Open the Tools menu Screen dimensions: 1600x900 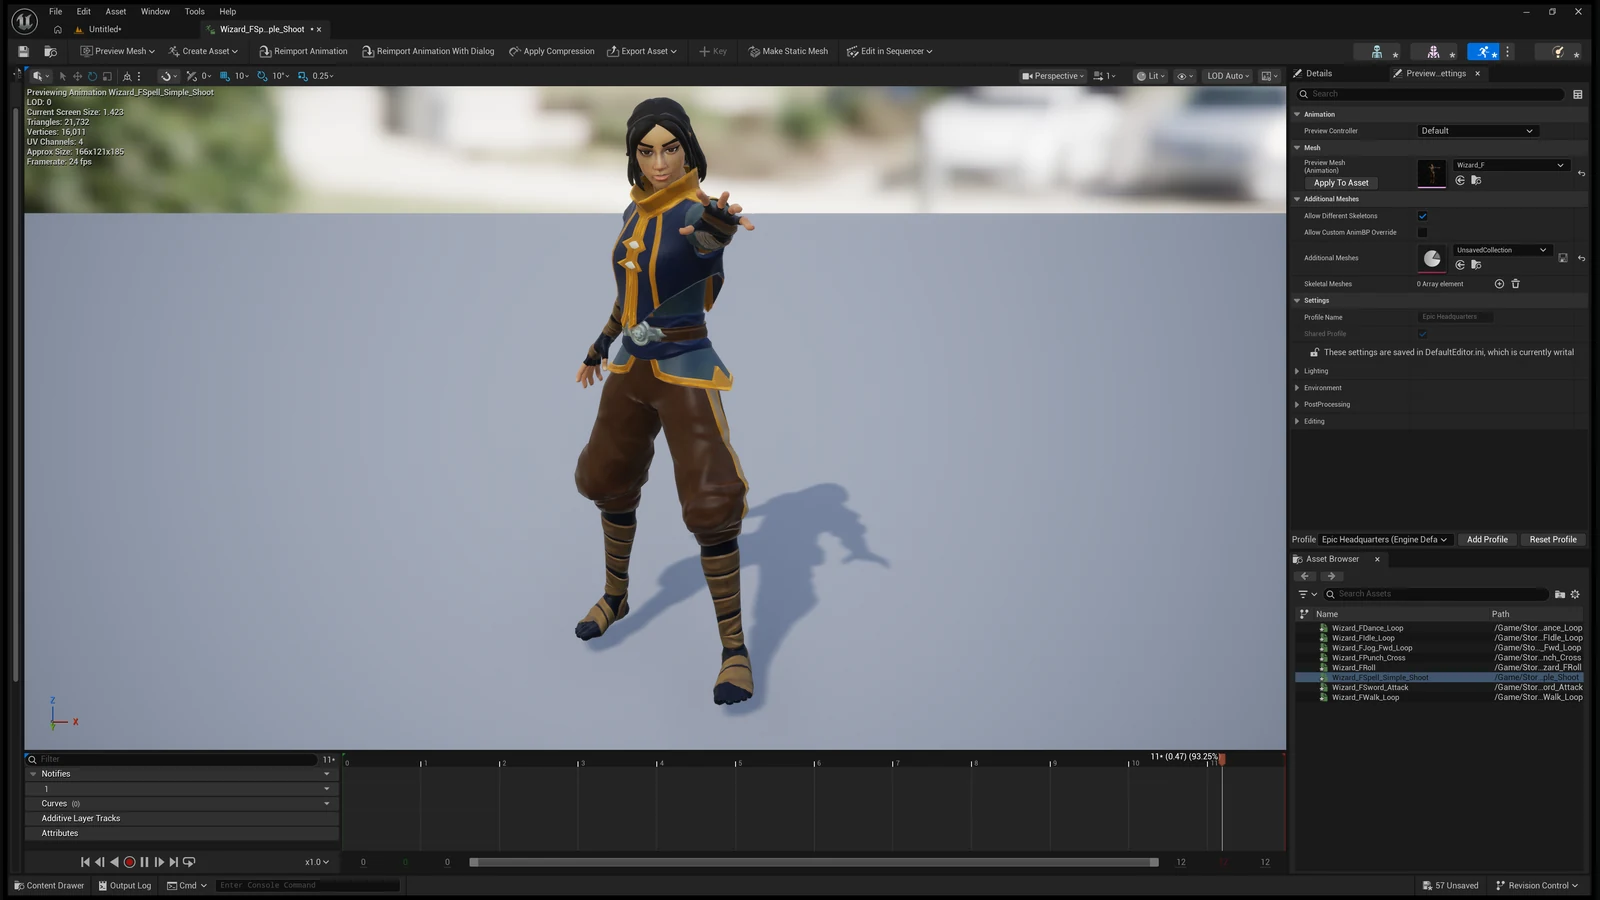pos(194,12)
